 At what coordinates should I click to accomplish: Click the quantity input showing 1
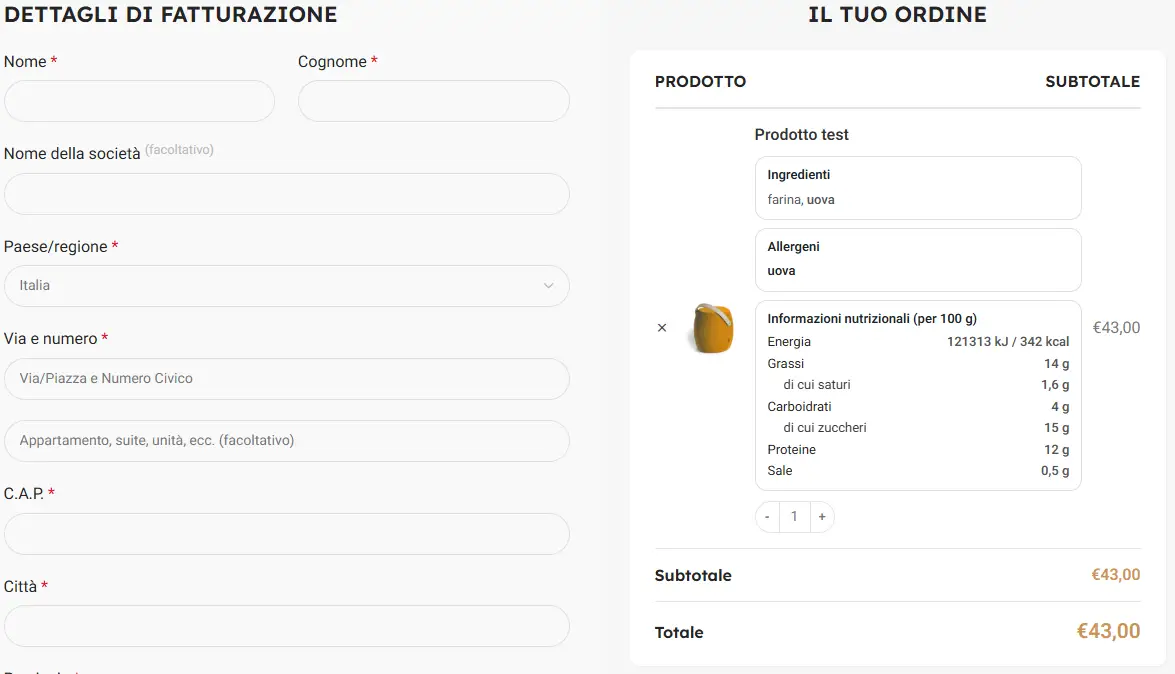(x=794, y=516)
